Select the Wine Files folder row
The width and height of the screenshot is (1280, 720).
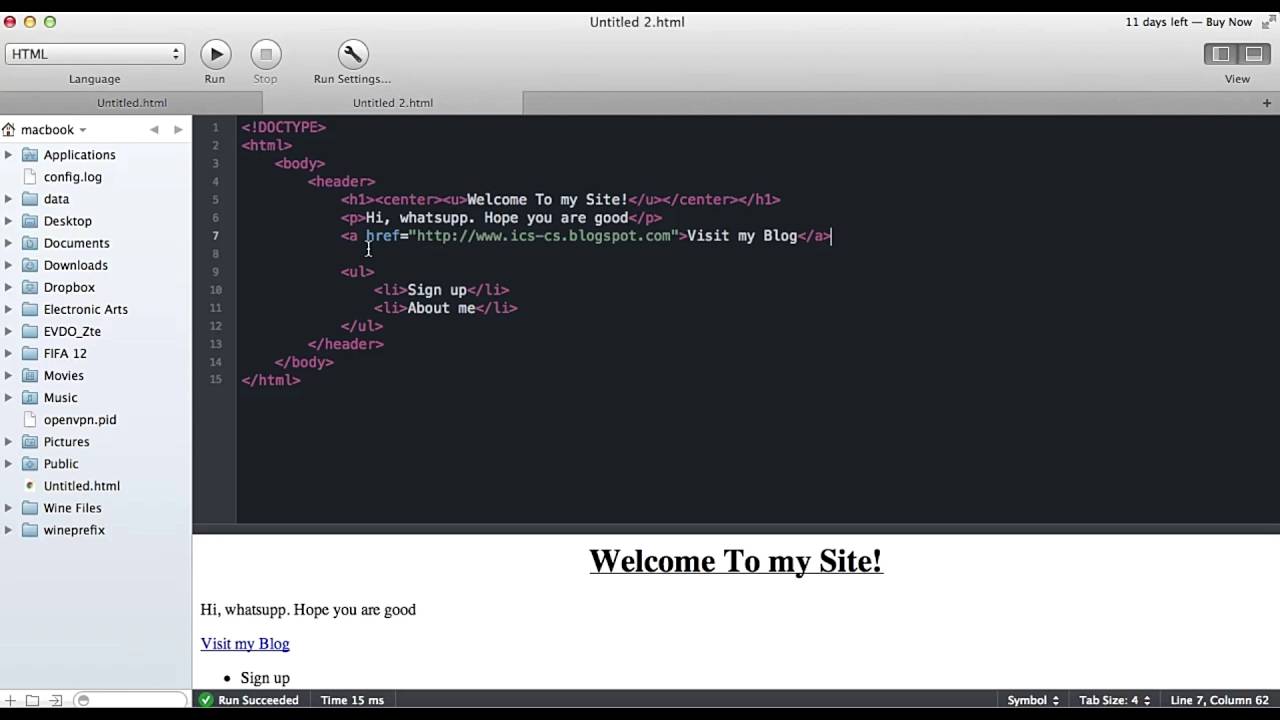(96, 508)
